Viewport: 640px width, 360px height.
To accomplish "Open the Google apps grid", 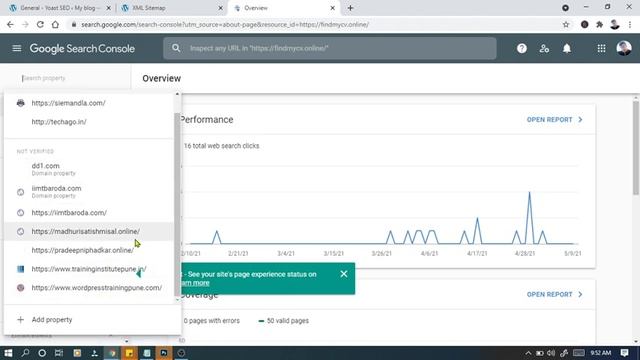I will coord(601,49).
